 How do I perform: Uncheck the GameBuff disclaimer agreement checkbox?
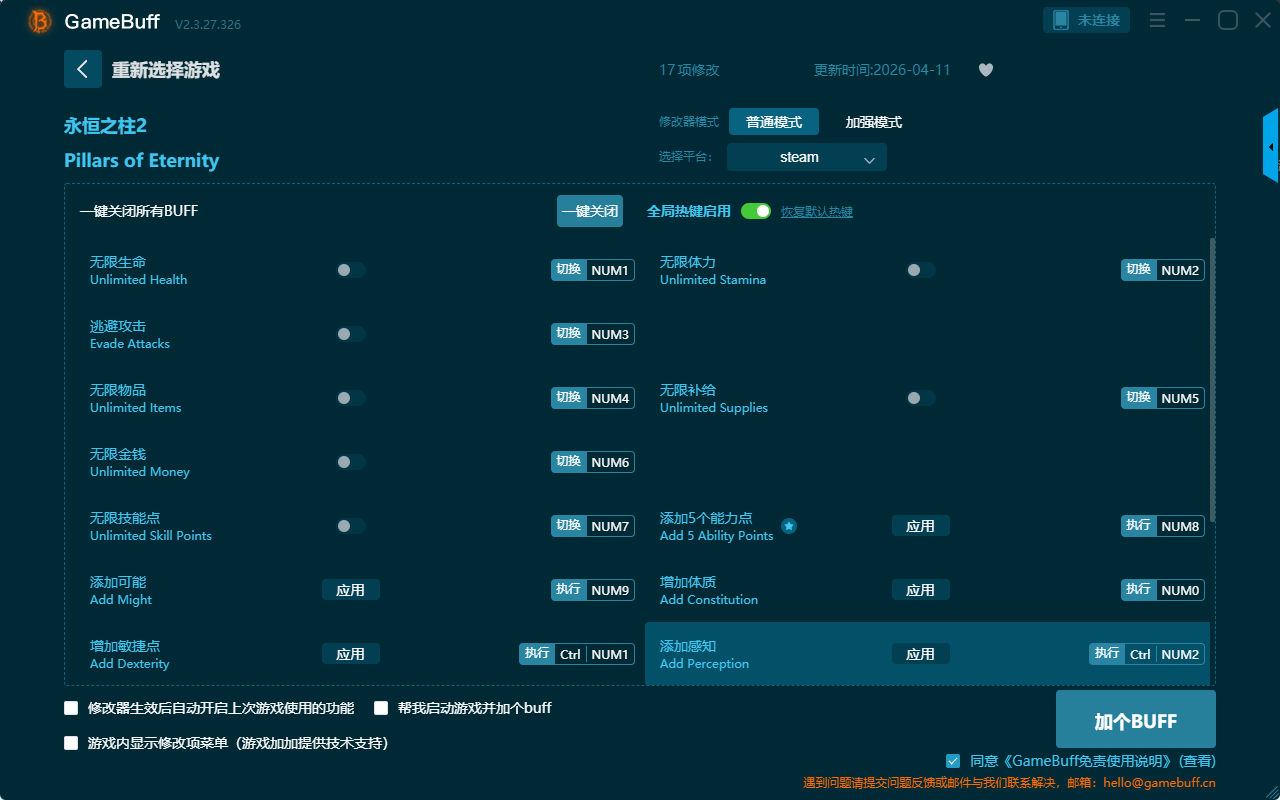[953, 761]
